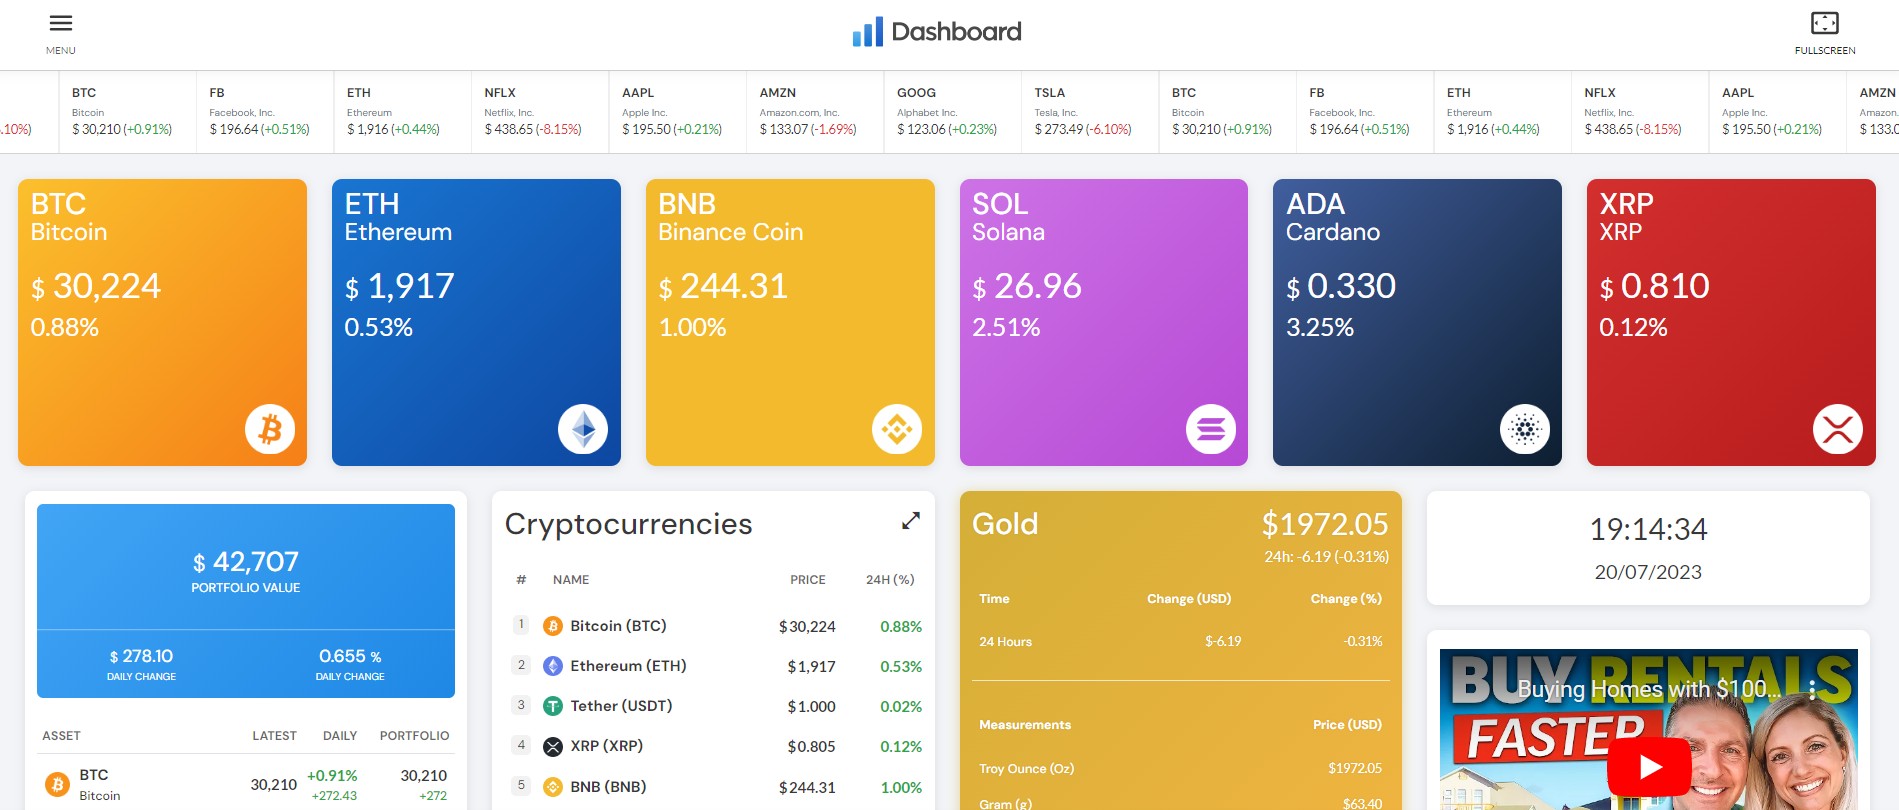Click the $30,224 price in Bitcoin row
Screen dimensions: 1899x810
(x=807, y=627)
